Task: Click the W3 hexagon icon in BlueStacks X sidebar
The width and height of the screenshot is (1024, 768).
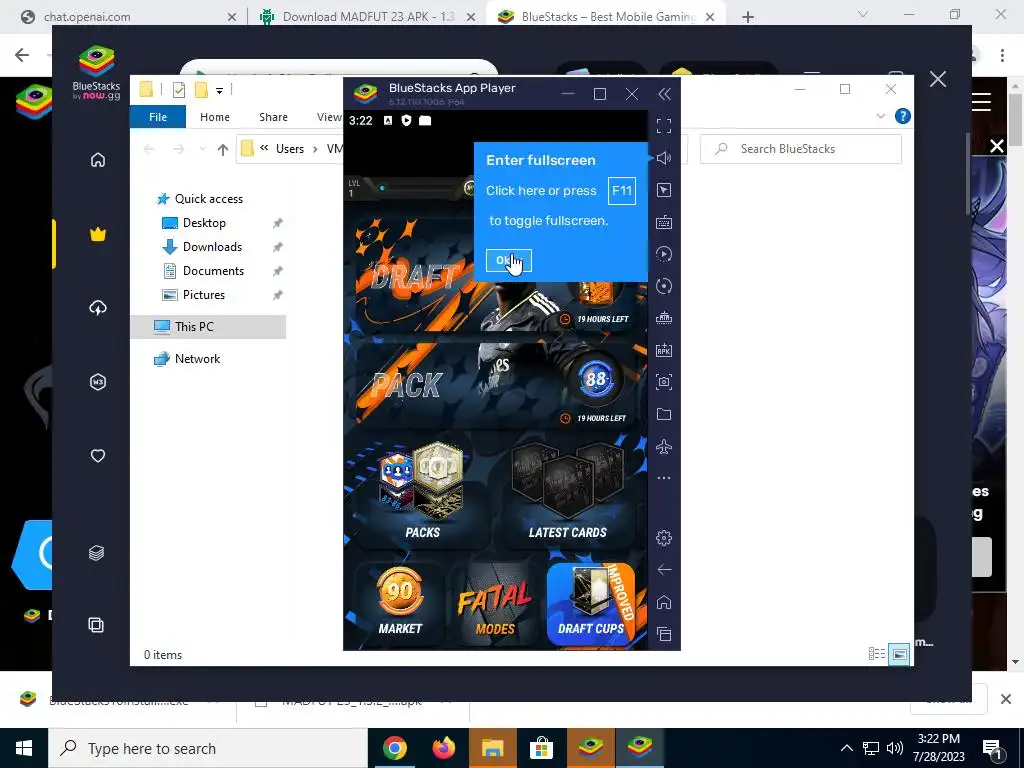Action: 98,382
